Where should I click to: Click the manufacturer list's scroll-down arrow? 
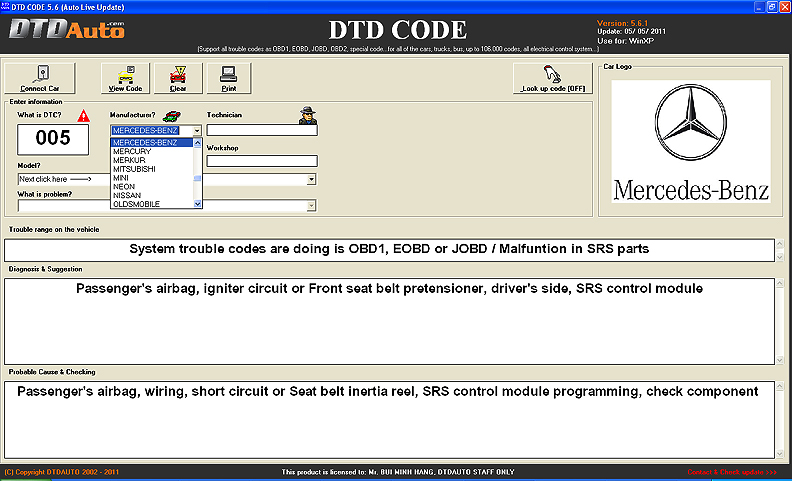click(197, 204)
